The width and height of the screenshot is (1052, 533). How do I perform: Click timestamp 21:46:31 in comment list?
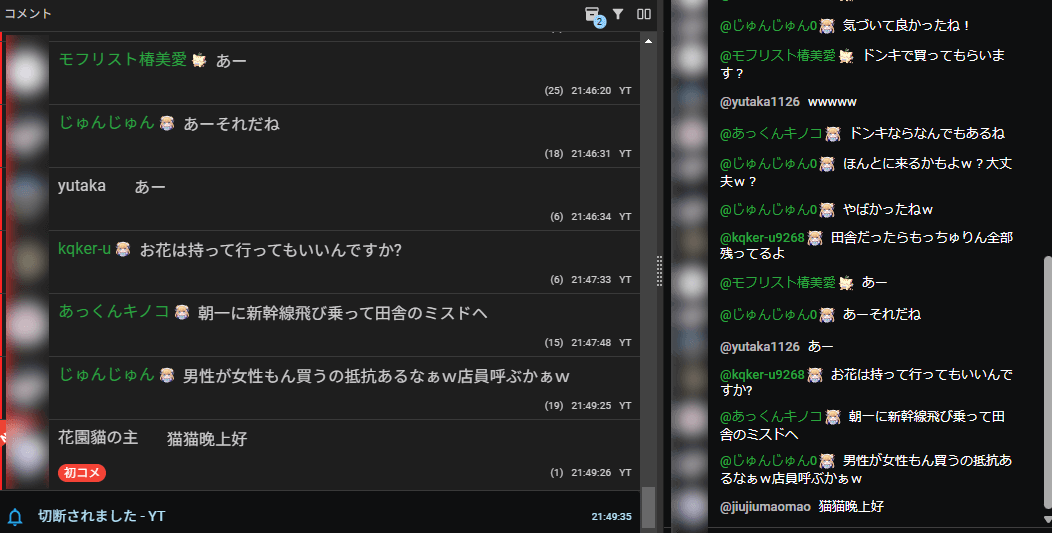591,154
